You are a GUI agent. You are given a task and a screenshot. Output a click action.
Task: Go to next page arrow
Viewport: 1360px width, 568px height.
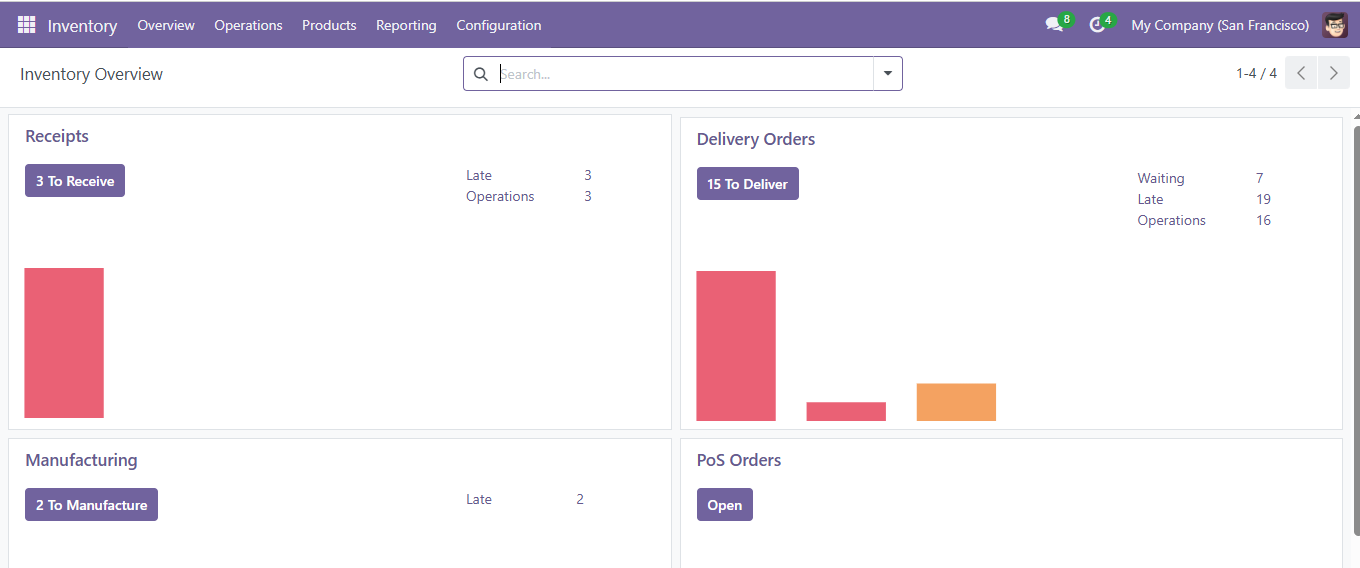[1333, 73]
